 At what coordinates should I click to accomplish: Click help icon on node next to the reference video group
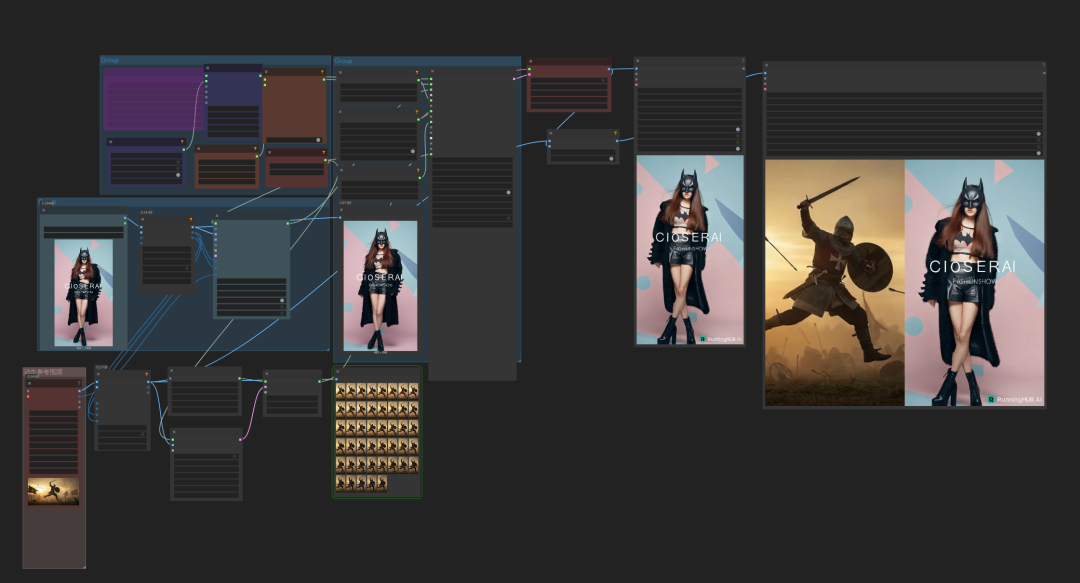[x=147, y=374]
